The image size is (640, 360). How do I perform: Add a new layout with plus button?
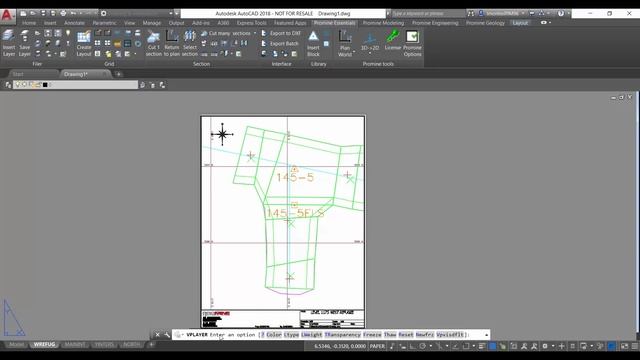[151, 345]
